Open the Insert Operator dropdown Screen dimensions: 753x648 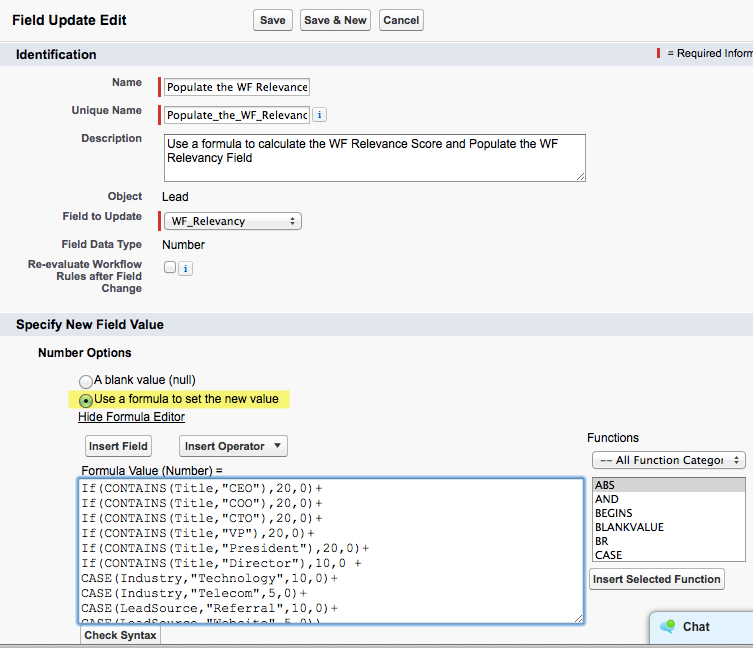tap(233, 446)
